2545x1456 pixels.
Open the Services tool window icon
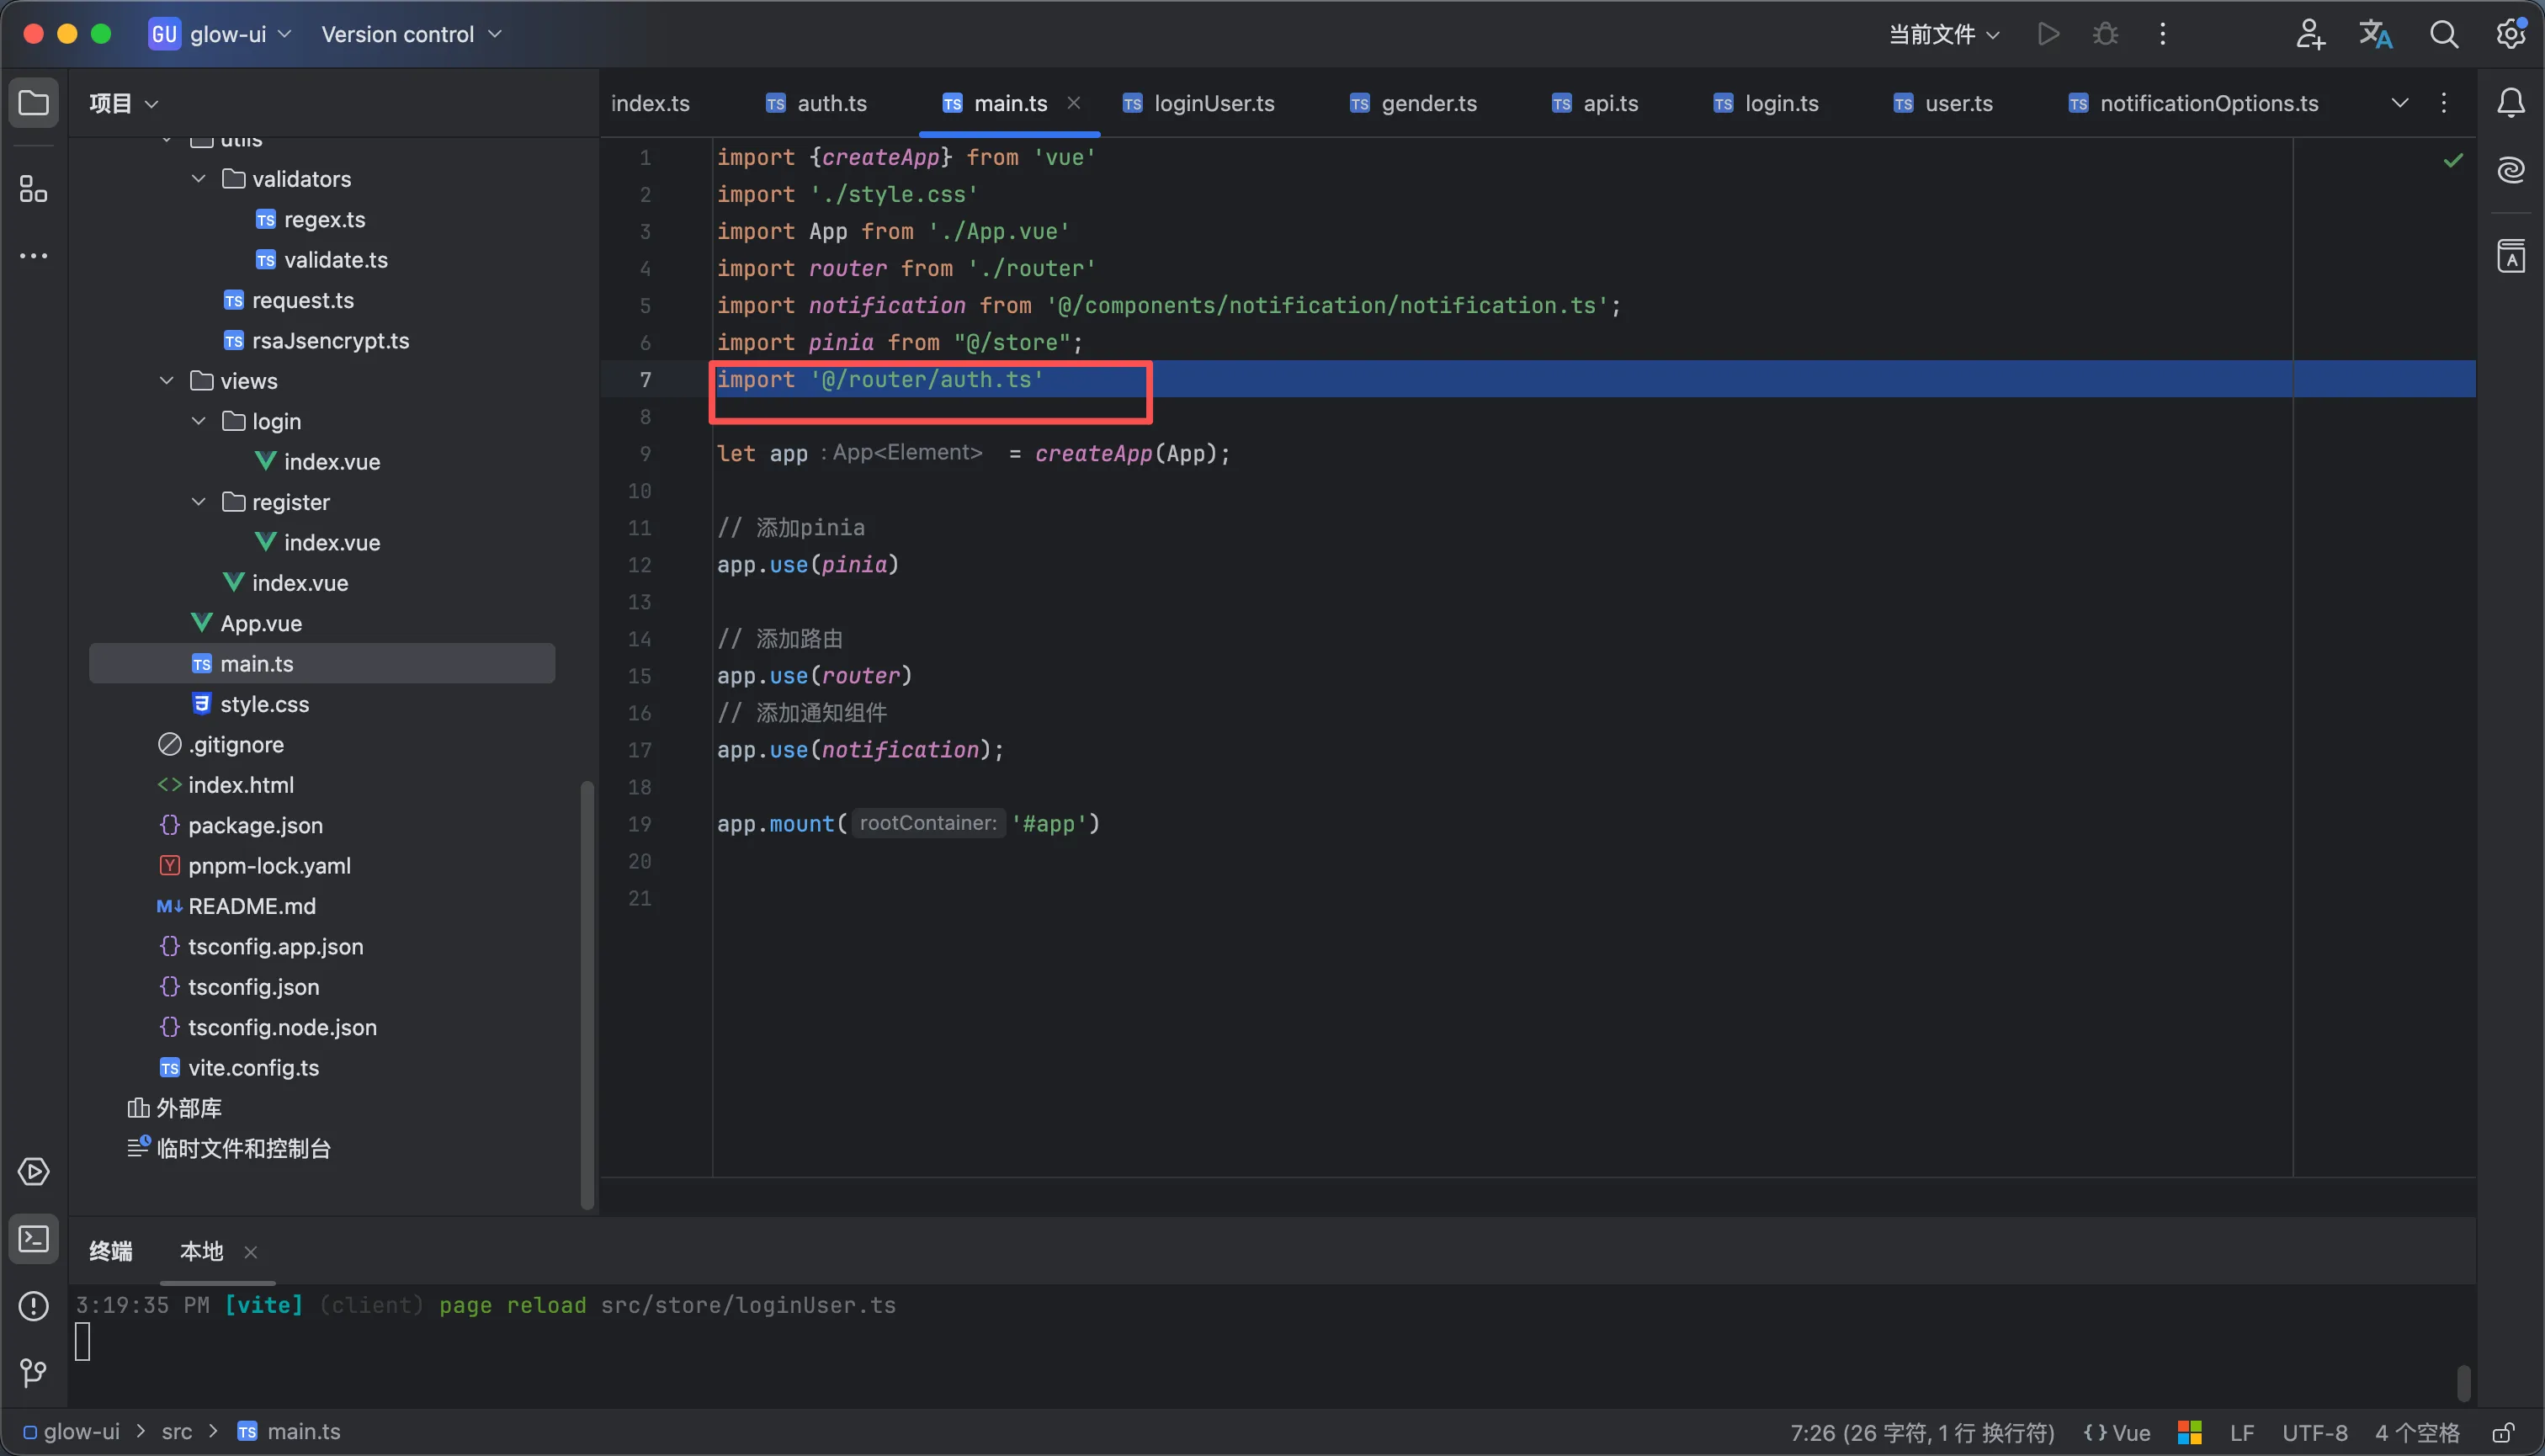33,1172
